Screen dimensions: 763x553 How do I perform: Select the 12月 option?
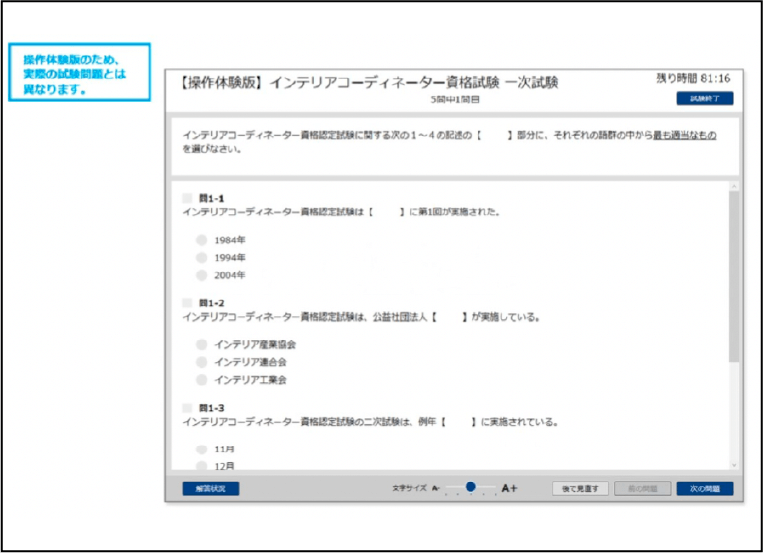click(202, 465)
